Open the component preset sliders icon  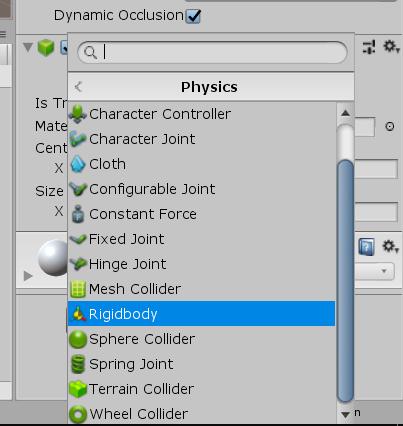pos(369,47)
